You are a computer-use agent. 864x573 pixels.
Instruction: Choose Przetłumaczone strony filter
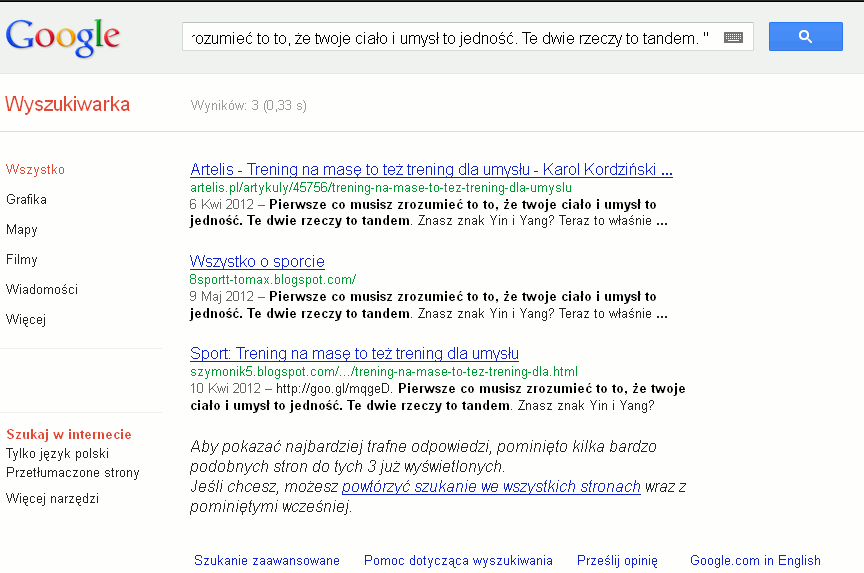[73, 473]
